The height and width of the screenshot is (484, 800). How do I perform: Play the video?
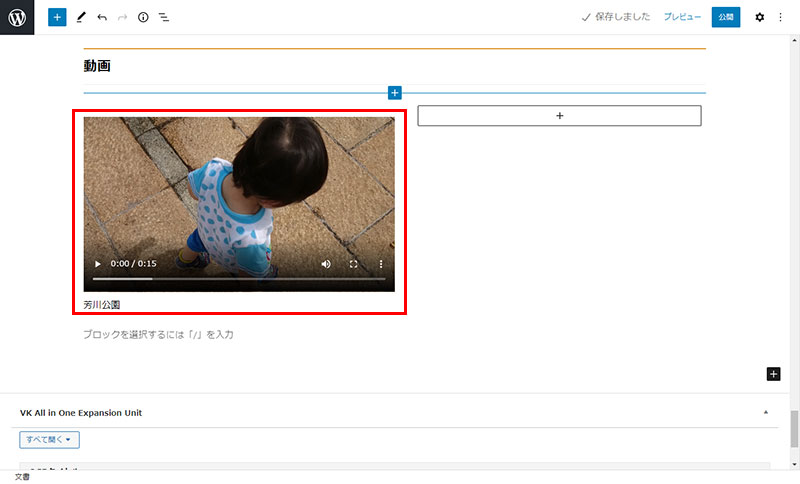[97, 264]
